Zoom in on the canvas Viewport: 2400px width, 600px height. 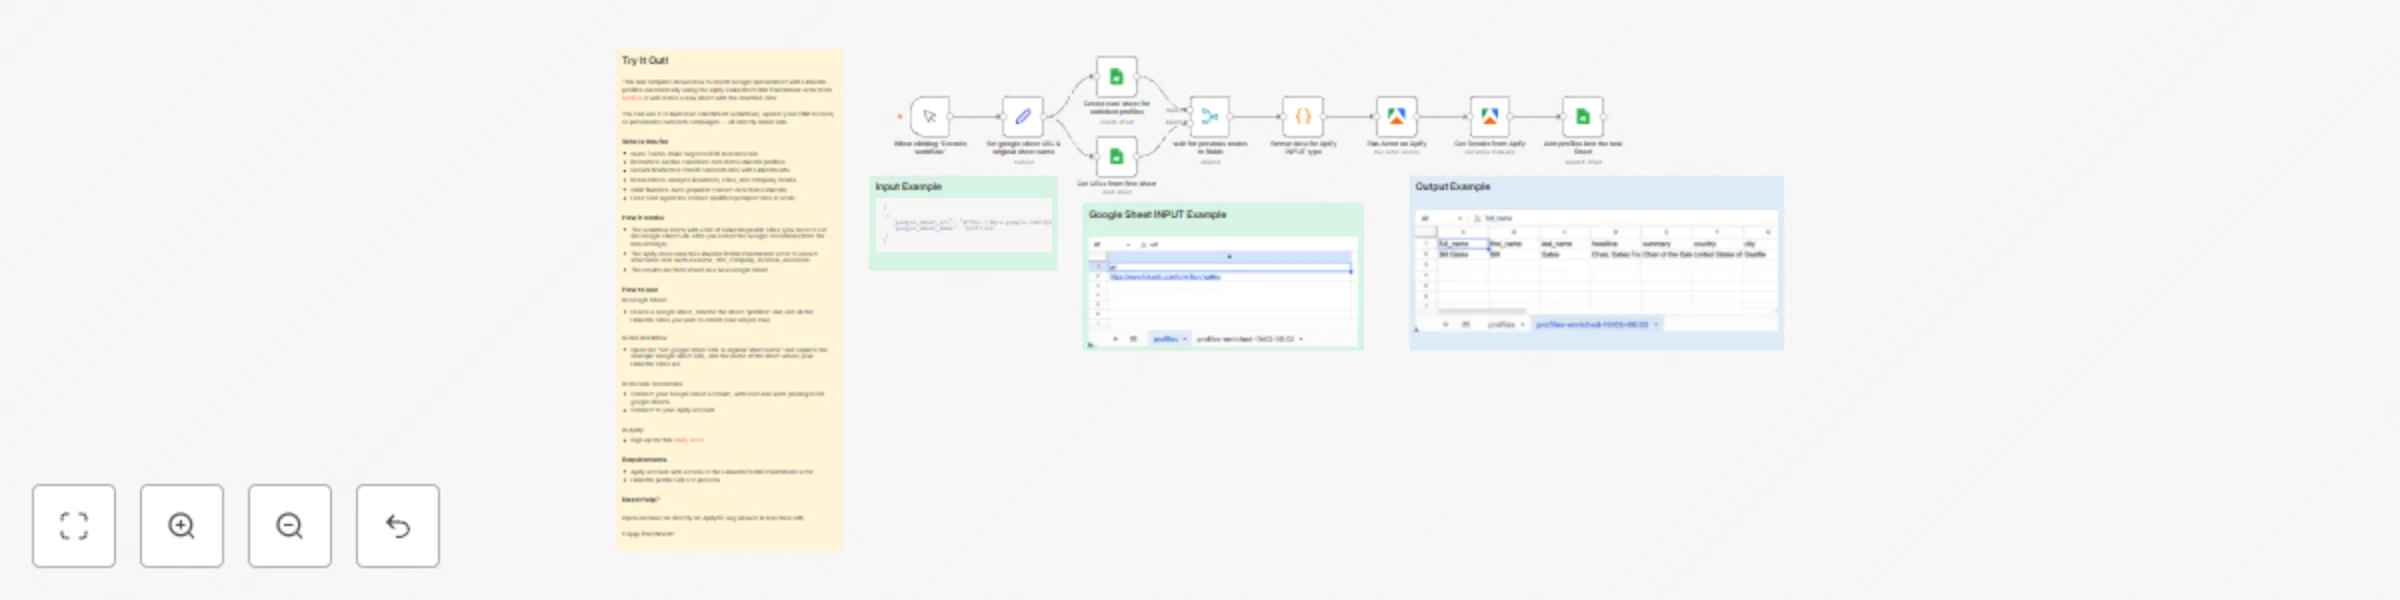pyautogui.click(x=182, y=526)
